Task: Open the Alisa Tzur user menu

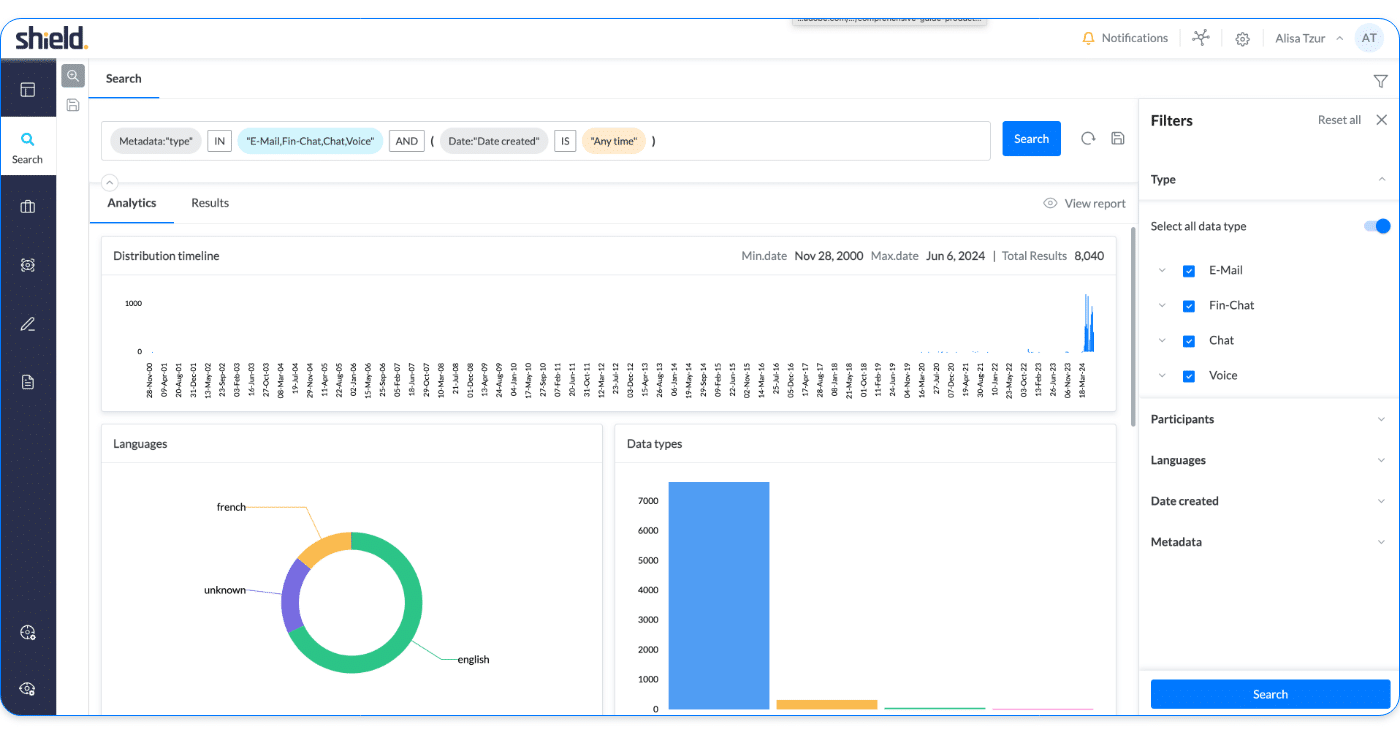Action: pyautogui.click(x=1309, y=38)
